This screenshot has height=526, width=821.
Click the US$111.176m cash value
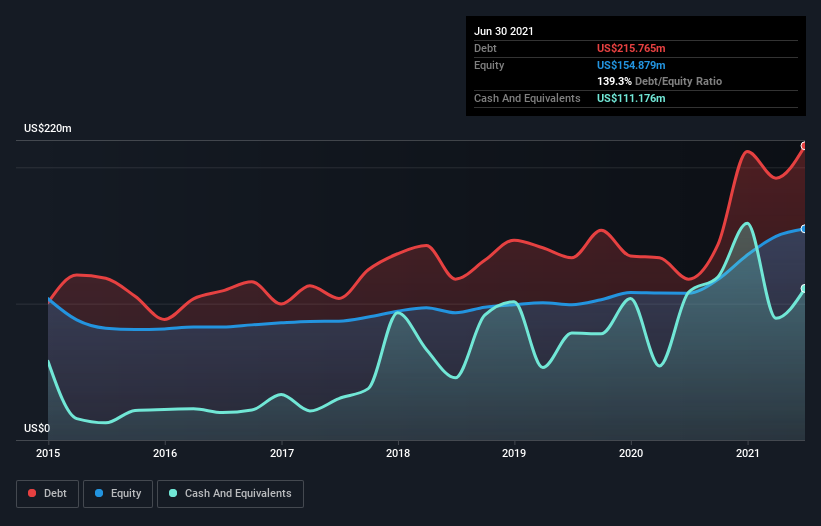[x=631, y=98]
